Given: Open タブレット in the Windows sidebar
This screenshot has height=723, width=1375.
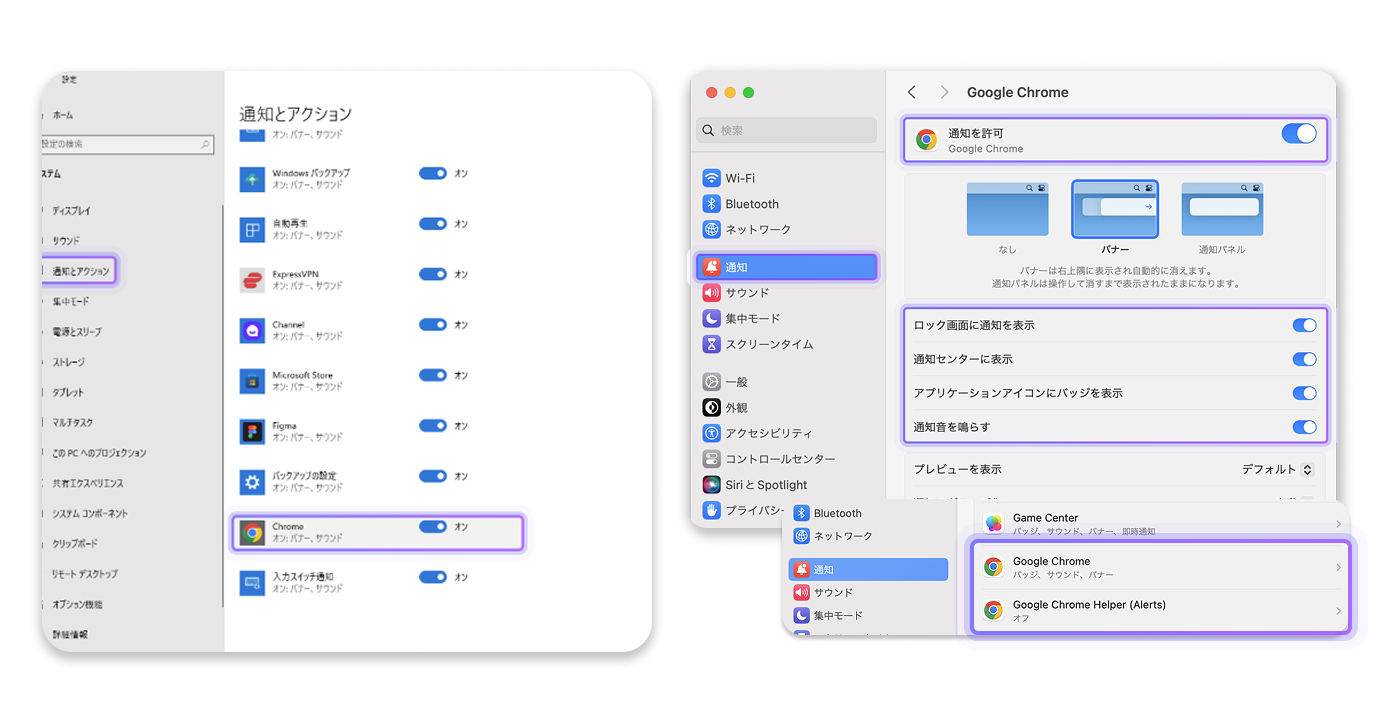Looking at the screenshot, I should [x=69, y=392].
